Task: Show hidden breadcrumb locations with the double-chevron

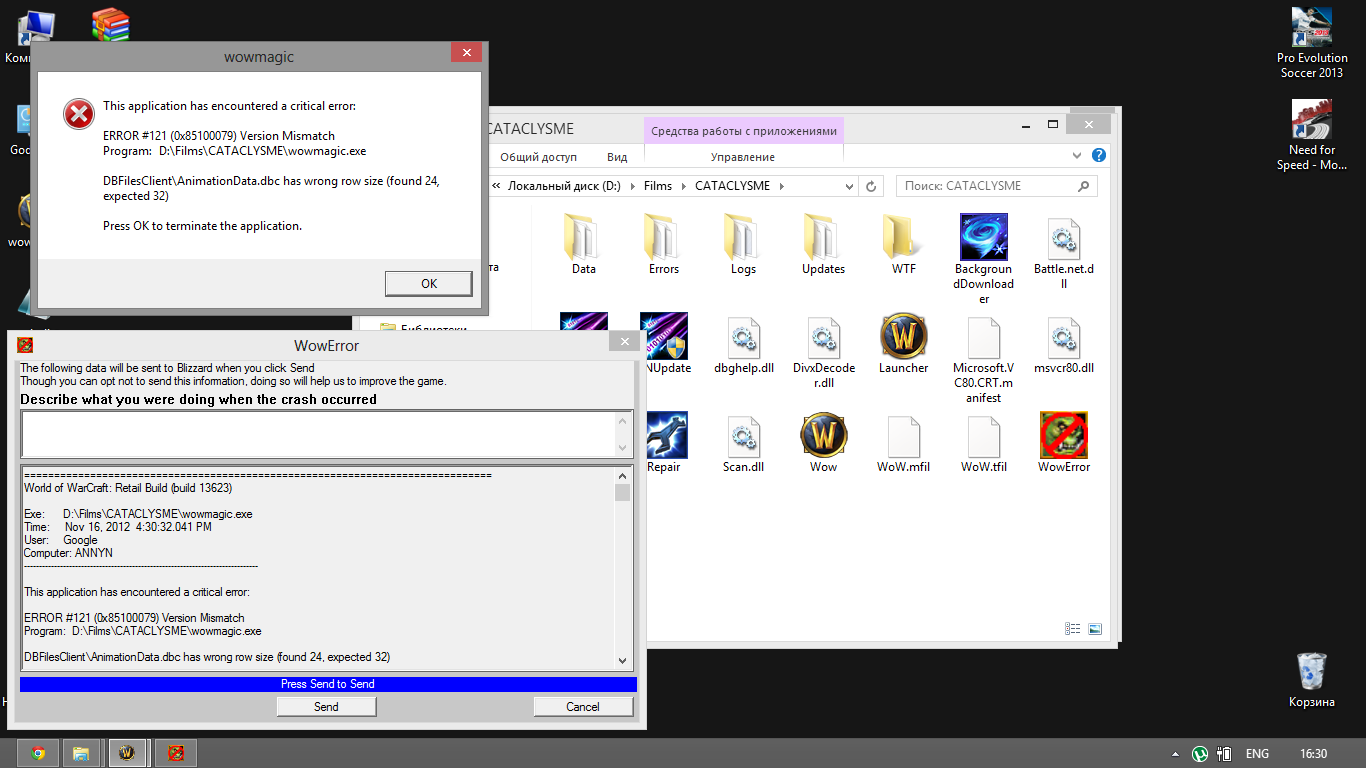Action: [x=497, y=186]
